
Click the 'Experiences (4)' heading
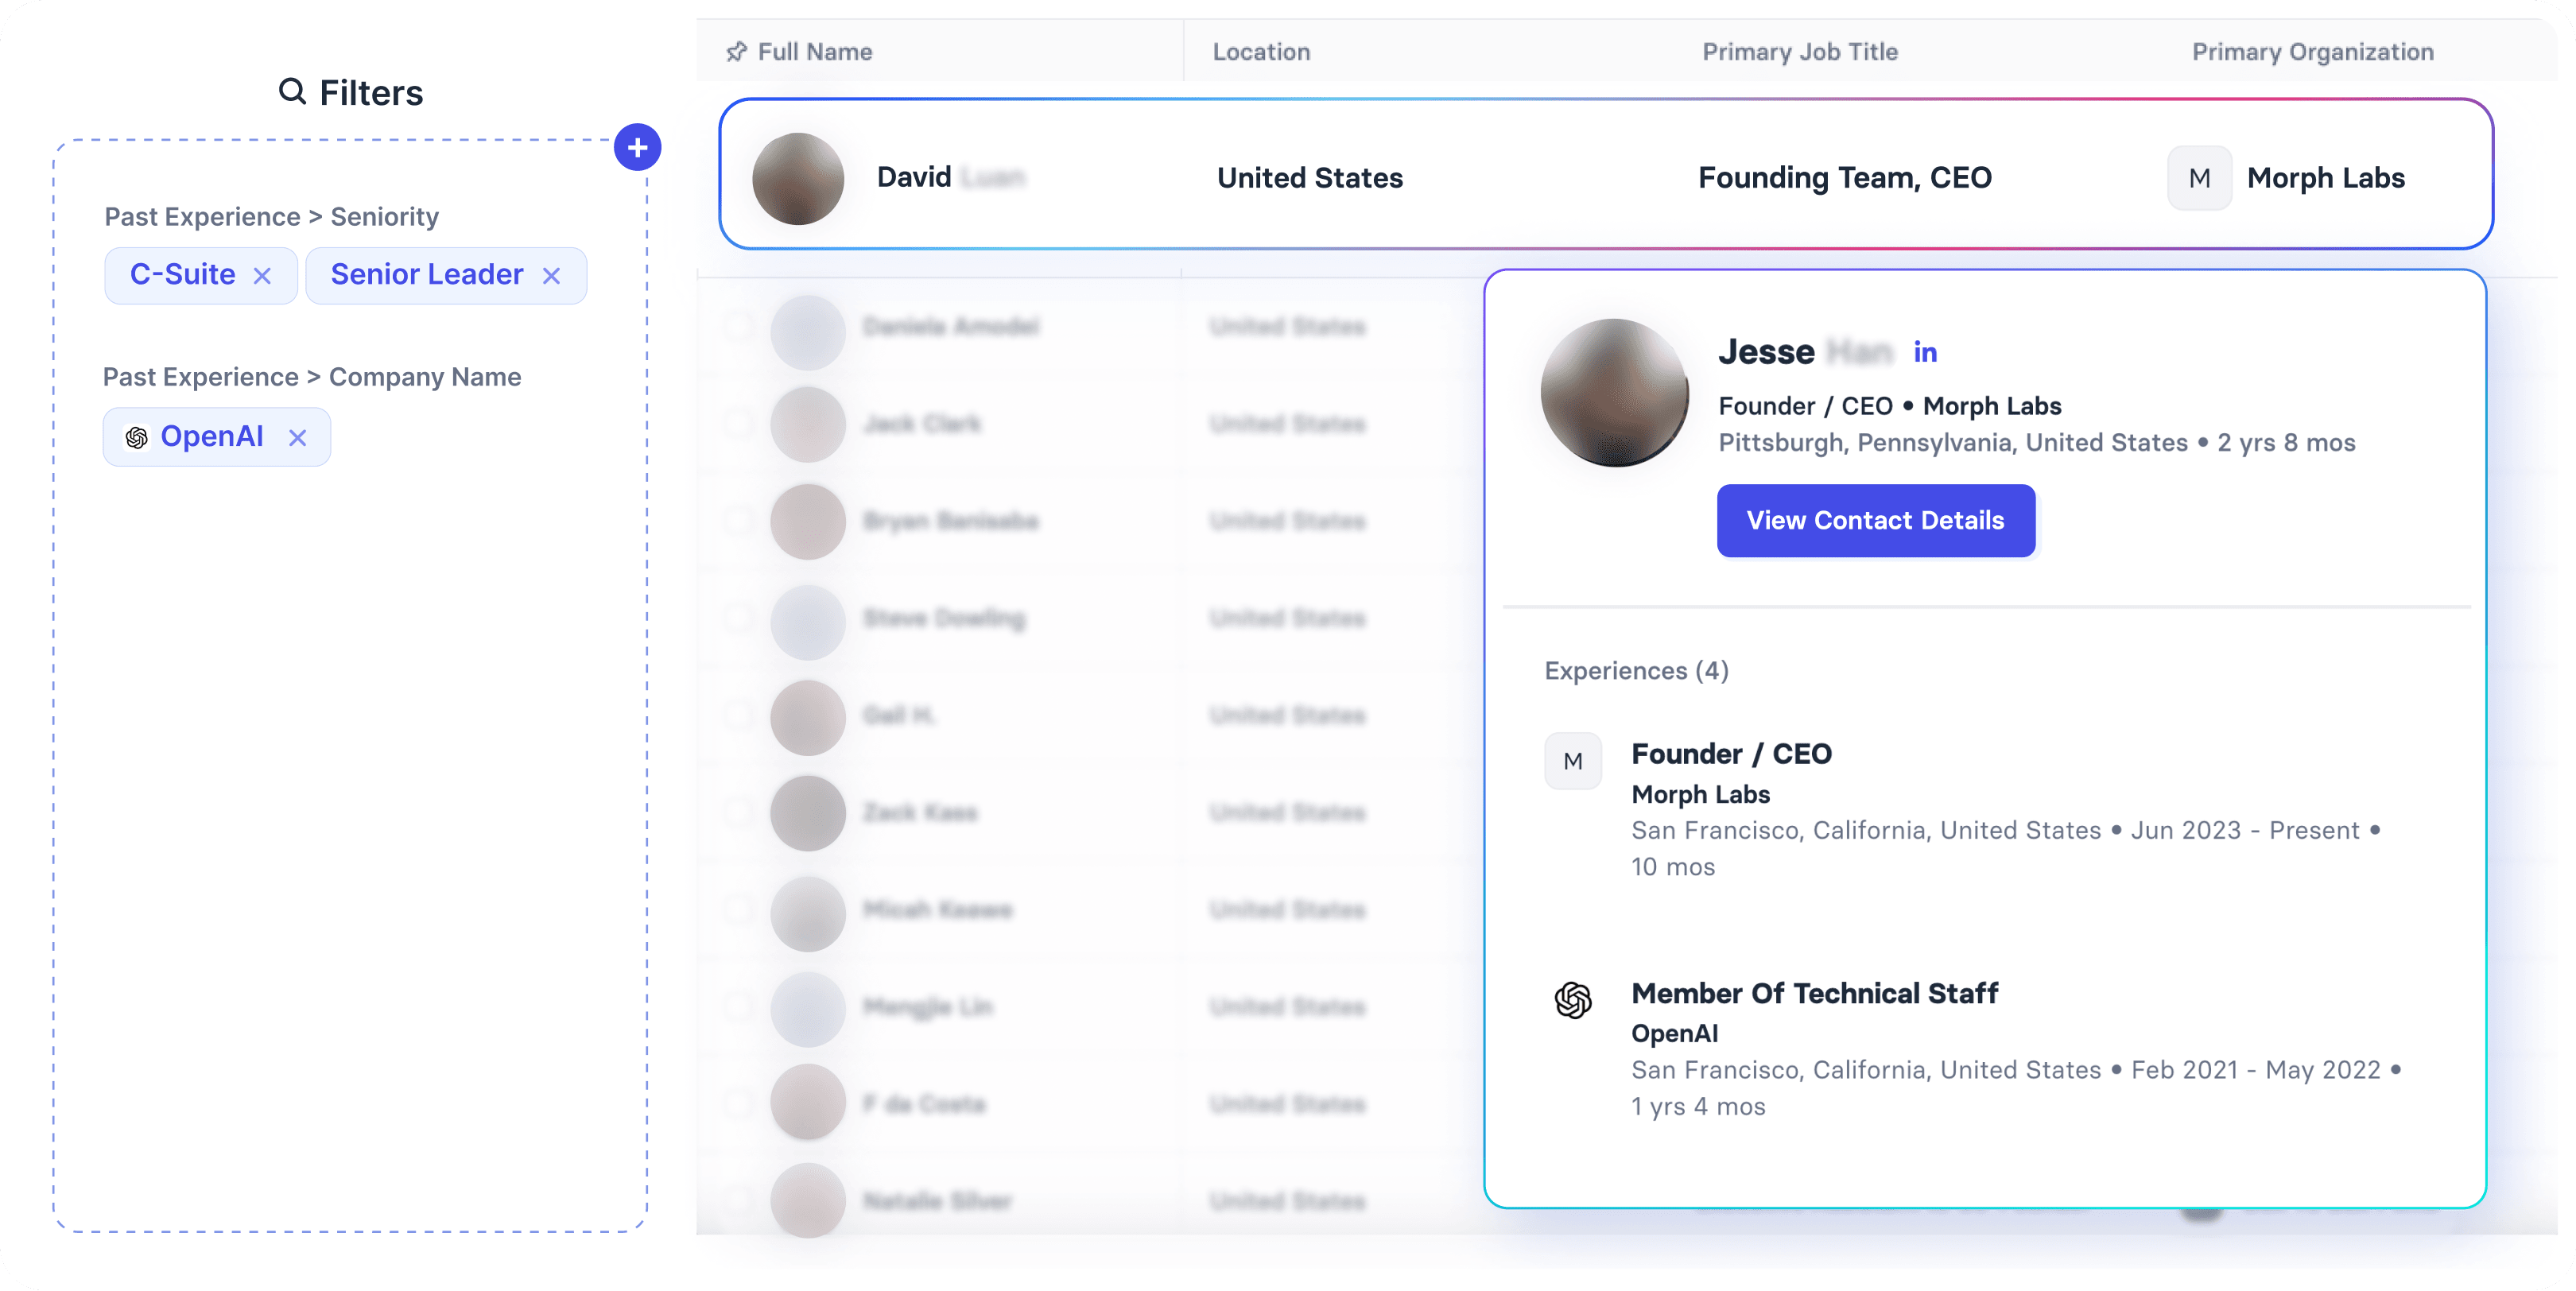pyautogui.click(x=1636, y=671)
